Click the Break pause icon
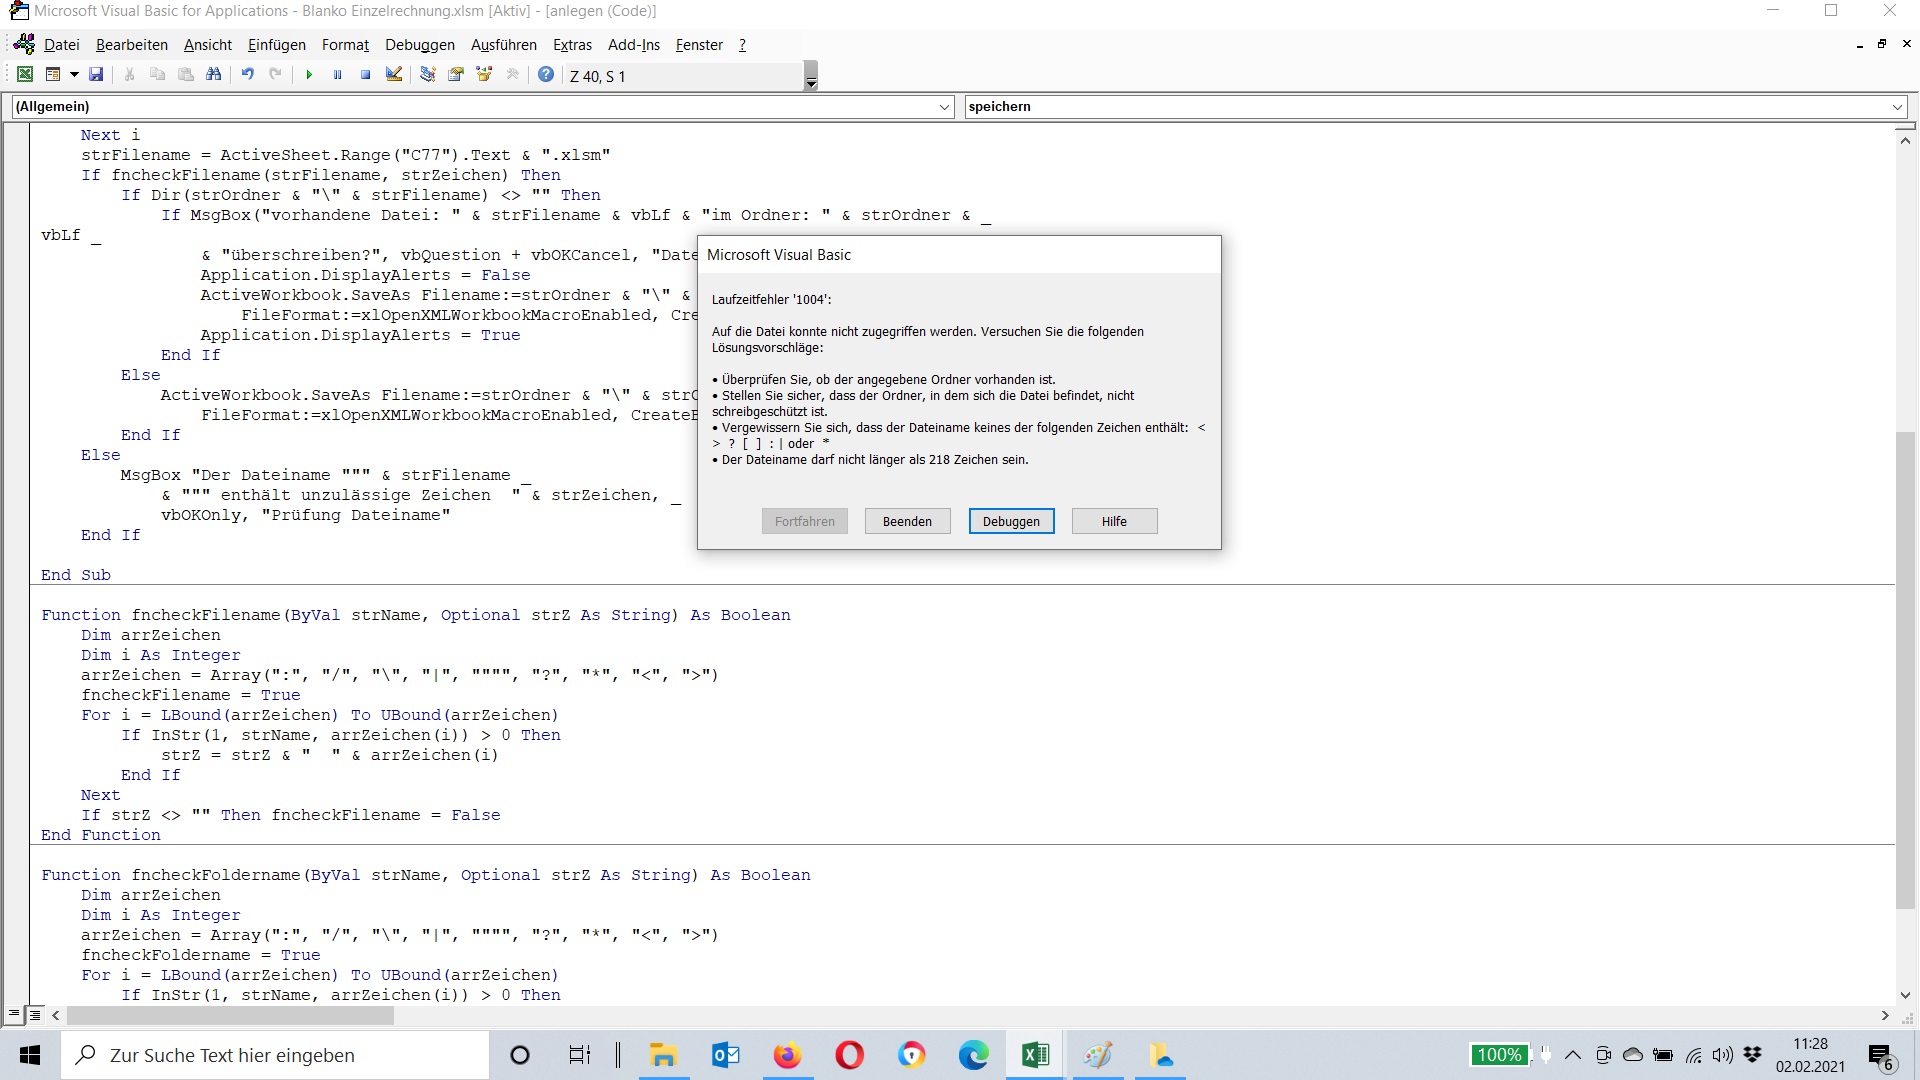The image size is (1920, 1080). click(x=337, y=75)
